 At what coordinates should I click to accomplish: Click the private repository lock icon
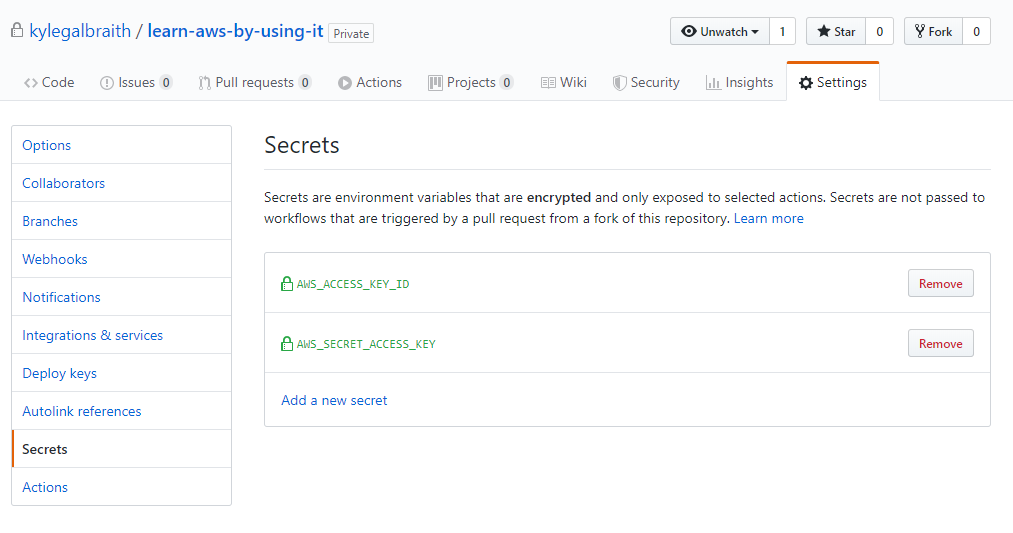(x=17, y=30)
